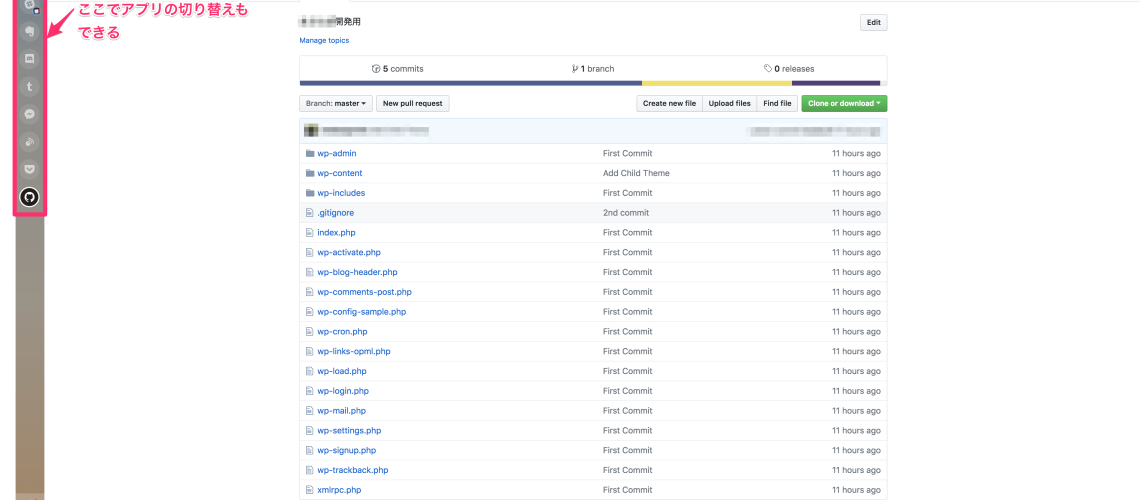Open the 0 releases page

[789, 69]
